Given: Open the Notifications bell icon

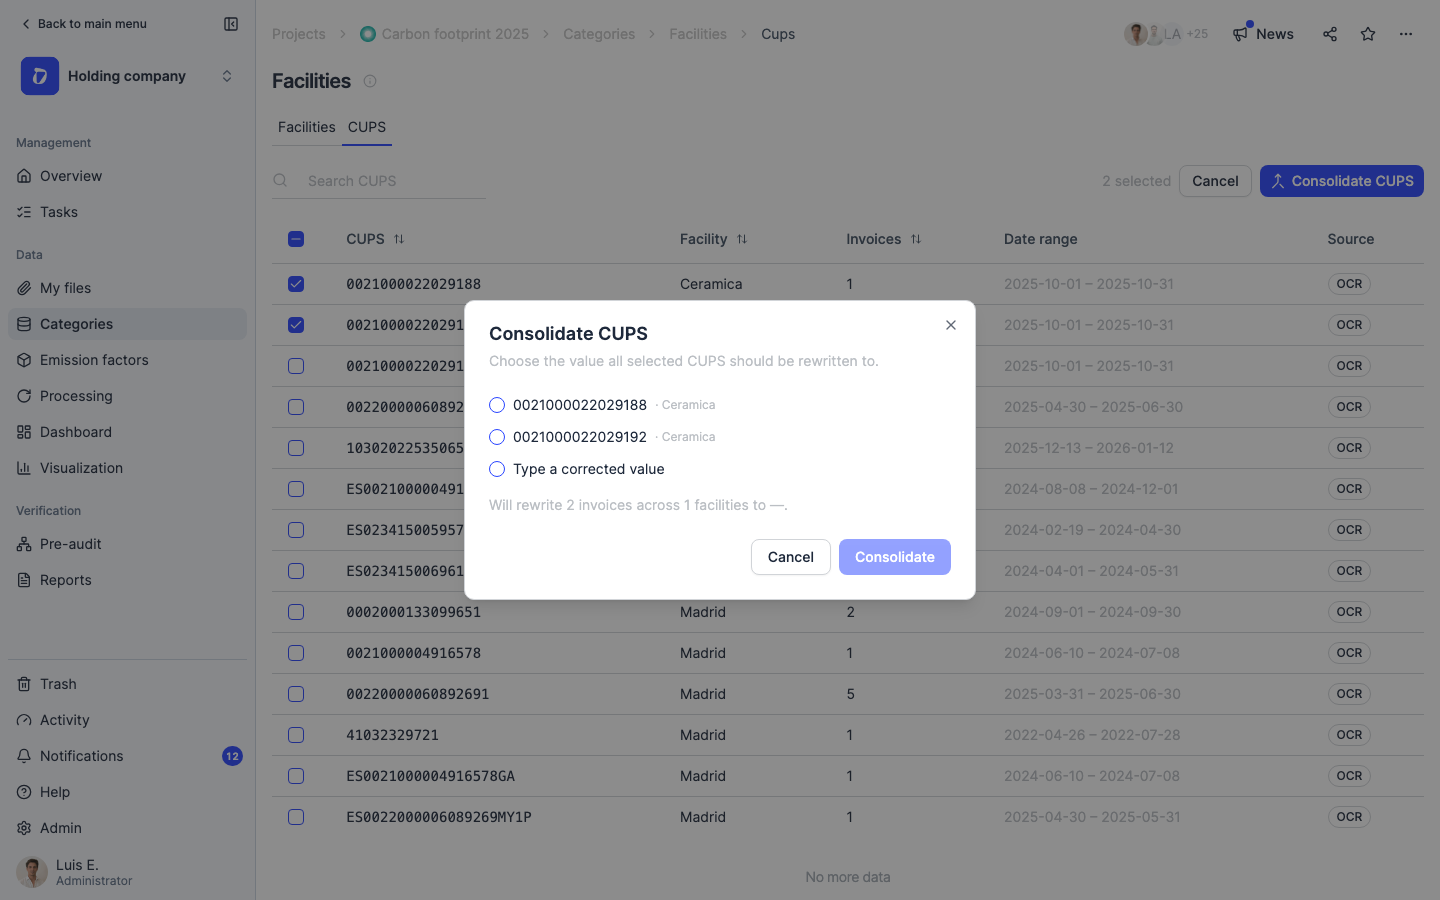Looking at the screenshot, I should click(24, 756).
